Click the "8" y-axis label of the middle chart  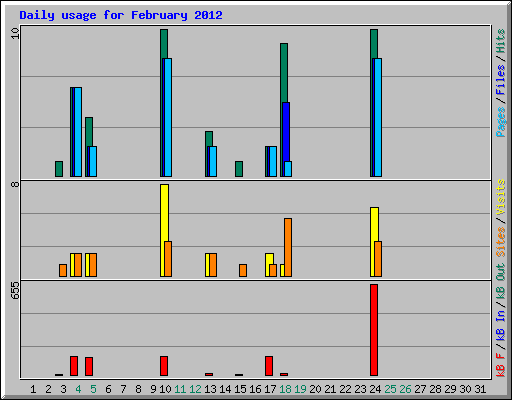(15, 184)
